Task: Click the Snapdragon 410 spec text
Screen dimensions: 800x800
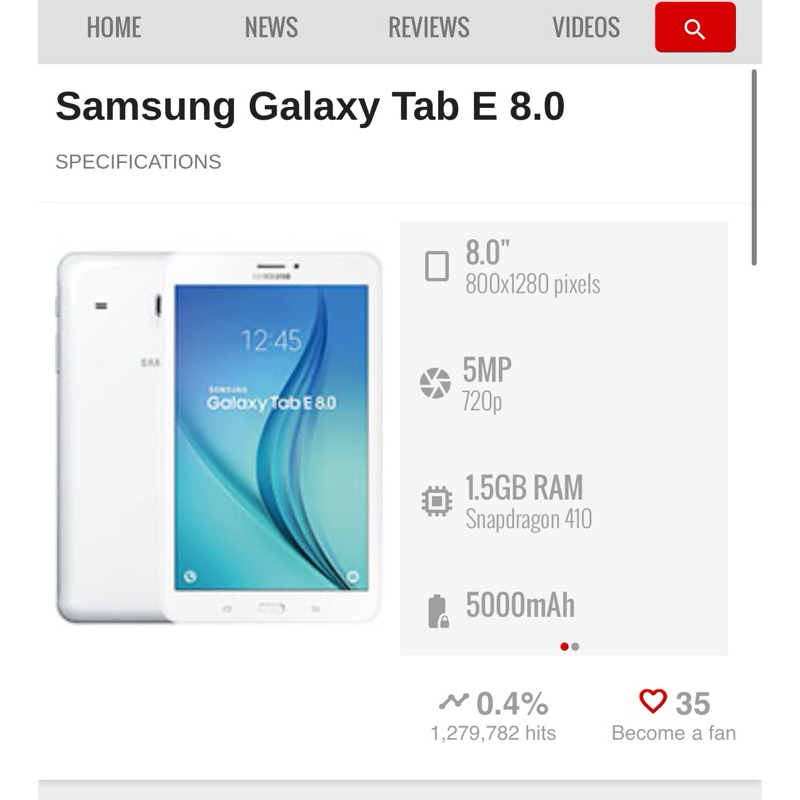Action: coord(529,519)
